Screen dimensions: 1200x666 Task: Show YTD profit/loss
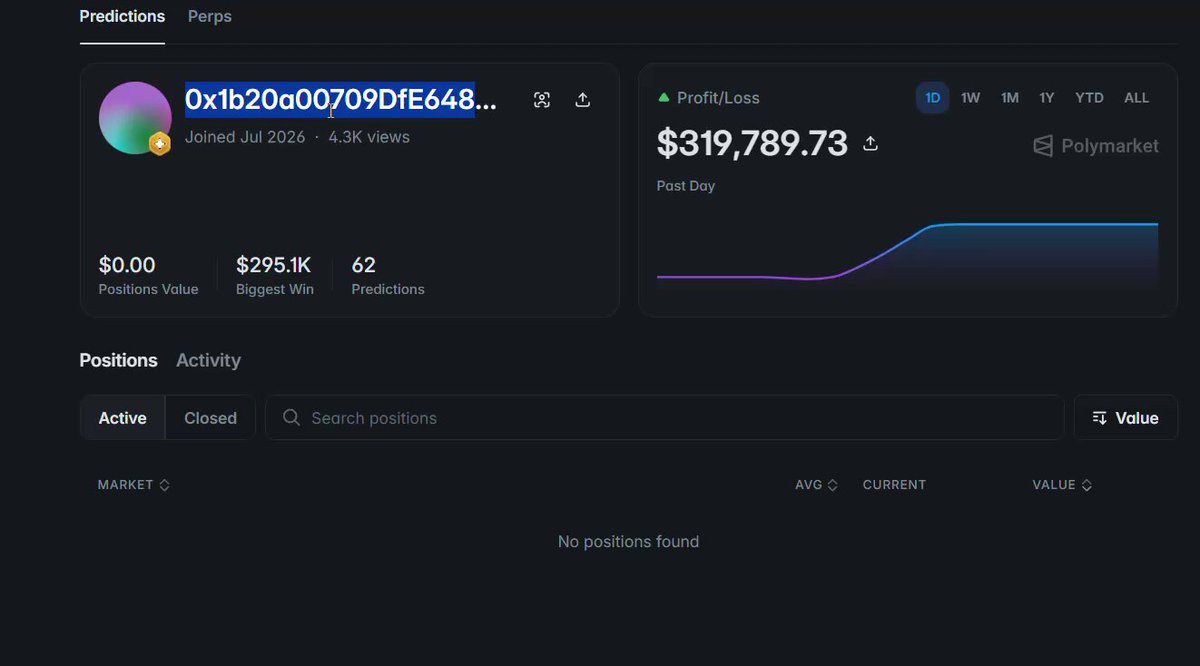pyautogui.click(x=1089, y=98)
